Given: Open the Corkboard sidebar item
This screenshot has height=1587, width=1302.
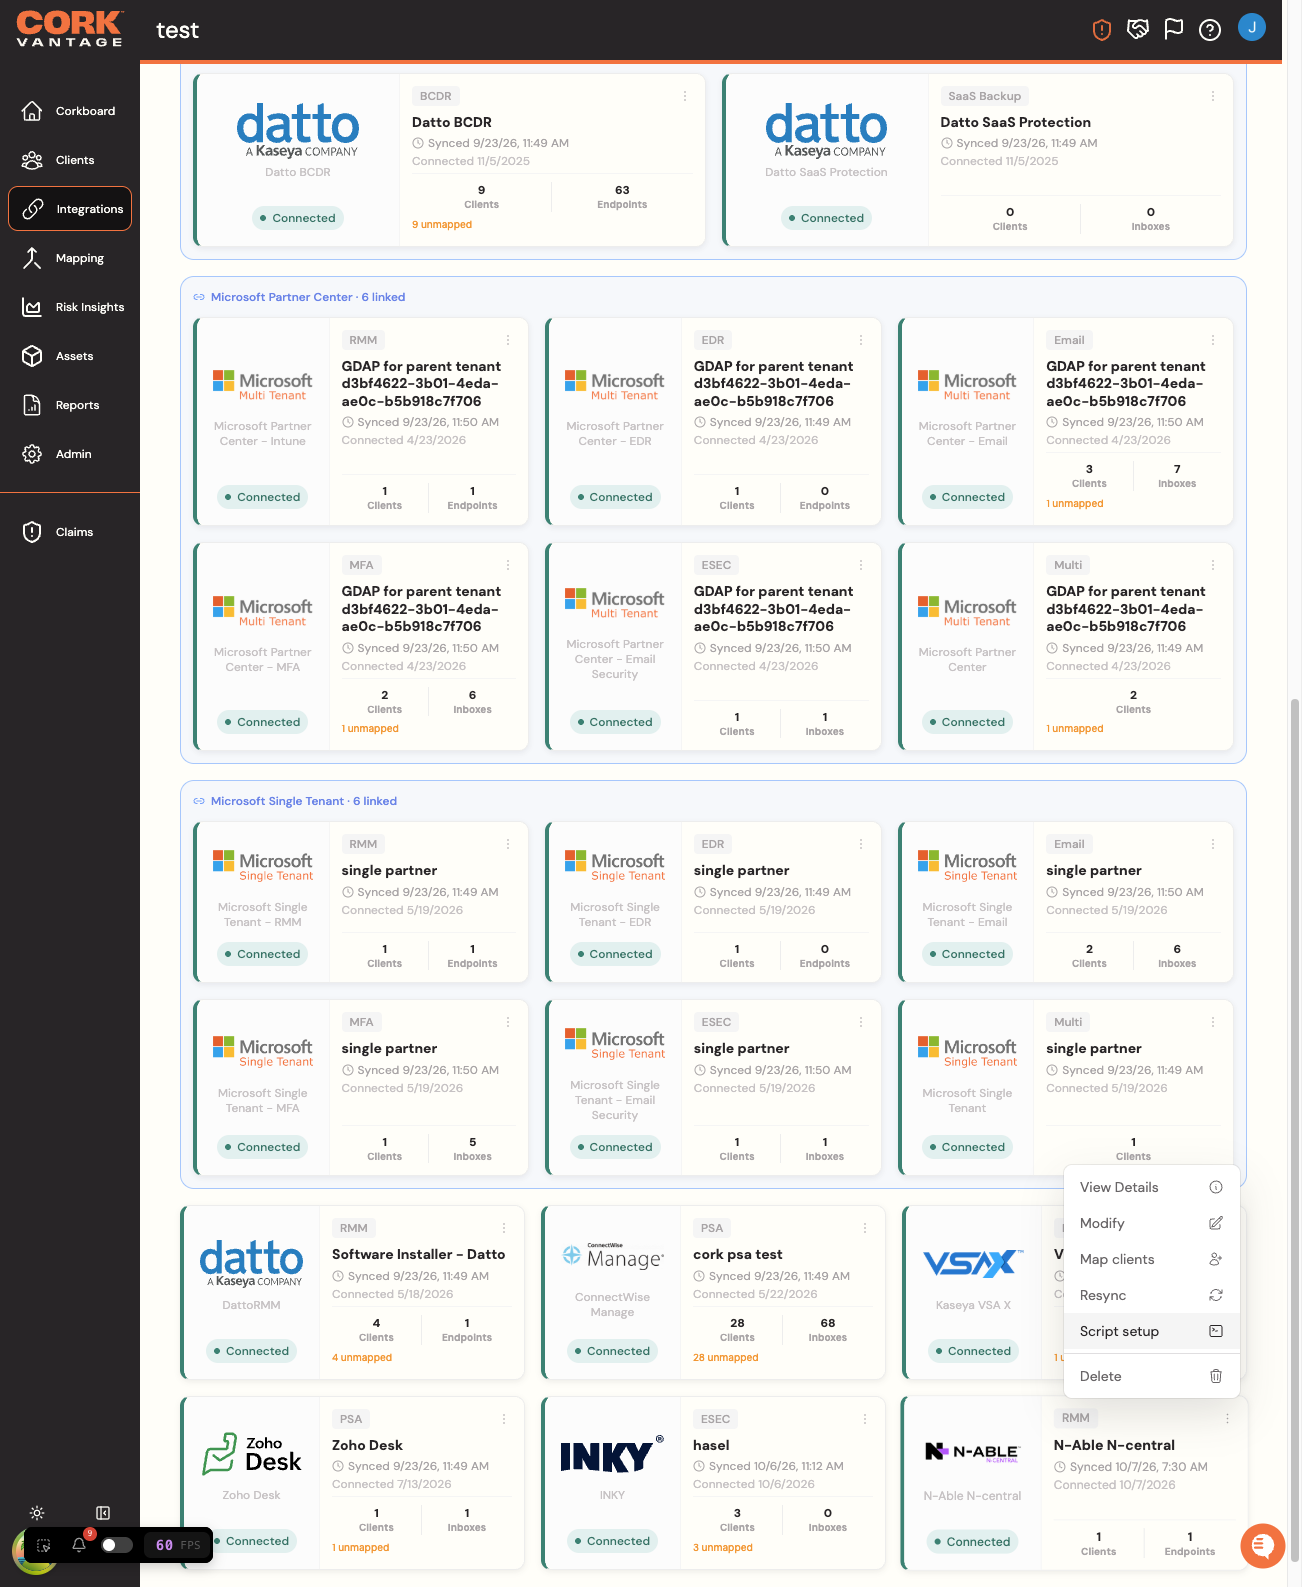Looking at the screenshot, I should point(70,111).
